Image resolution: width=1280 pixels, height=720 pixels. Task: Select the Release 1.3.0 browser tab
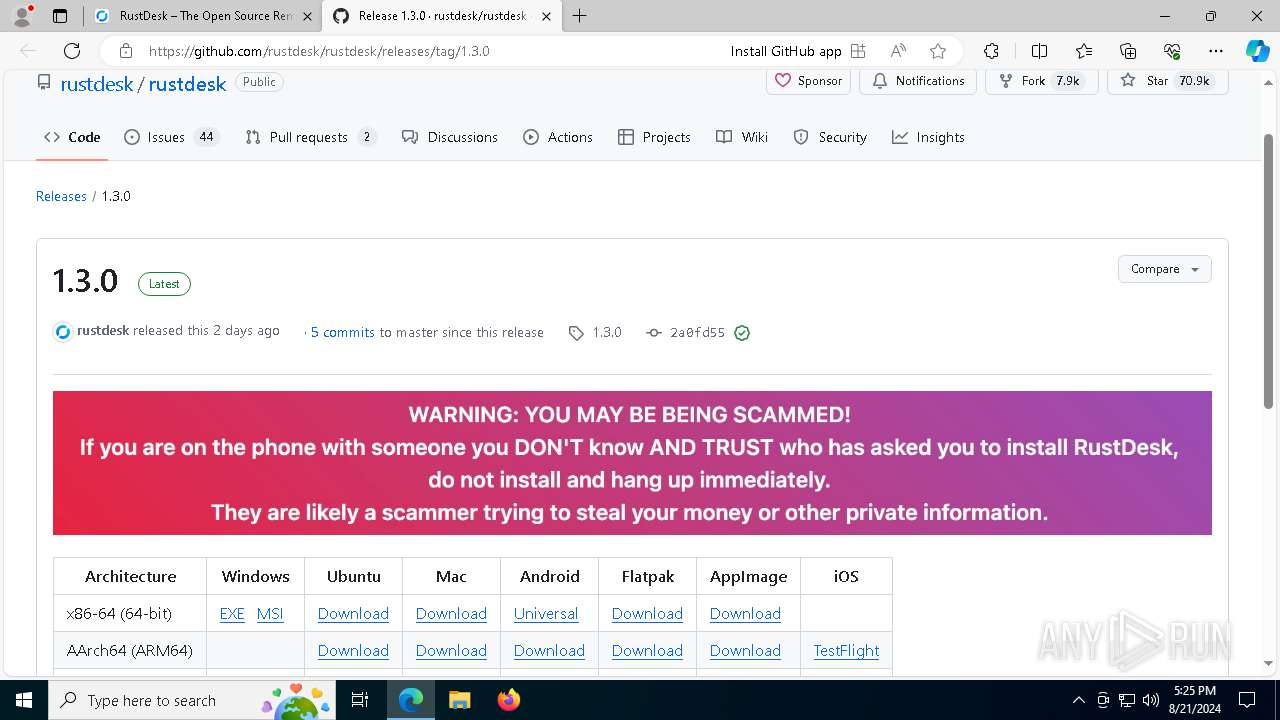tap(442, 16)
